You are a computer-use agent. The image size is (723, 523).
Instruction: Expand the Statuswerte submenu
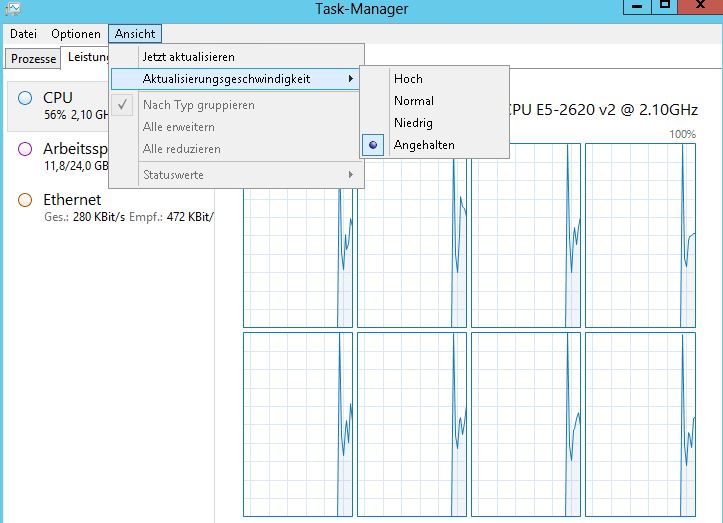coord(237,175)
